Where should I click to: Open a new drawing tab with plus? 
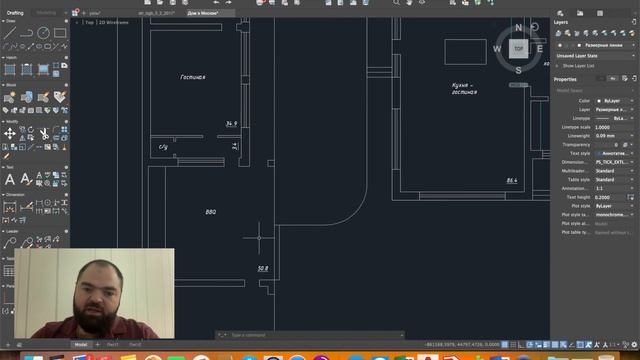coord(84,13)
